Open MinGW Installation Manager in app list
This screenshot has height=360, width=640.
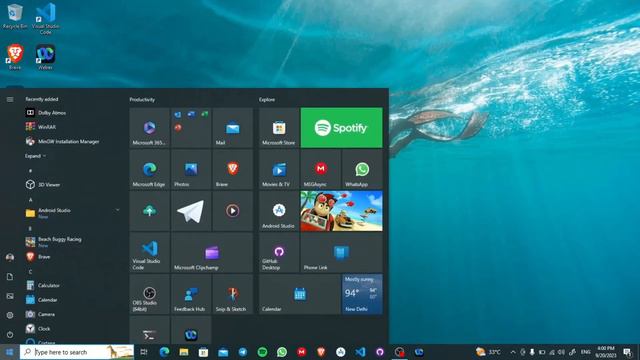(x=73, y=142)
